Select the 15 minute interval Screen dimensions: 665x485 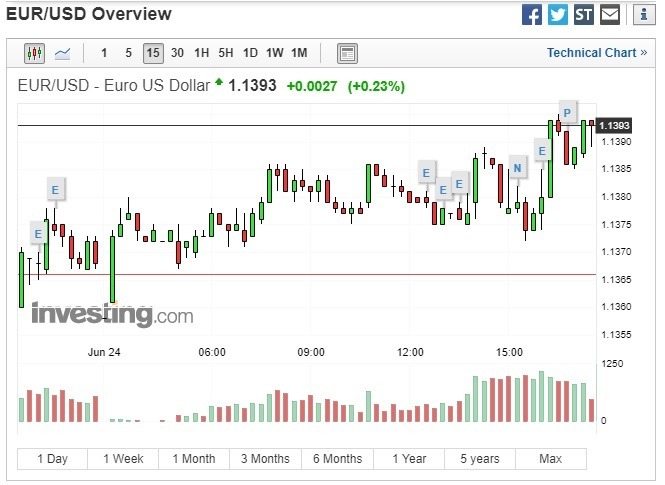click(x=153, y=53)
